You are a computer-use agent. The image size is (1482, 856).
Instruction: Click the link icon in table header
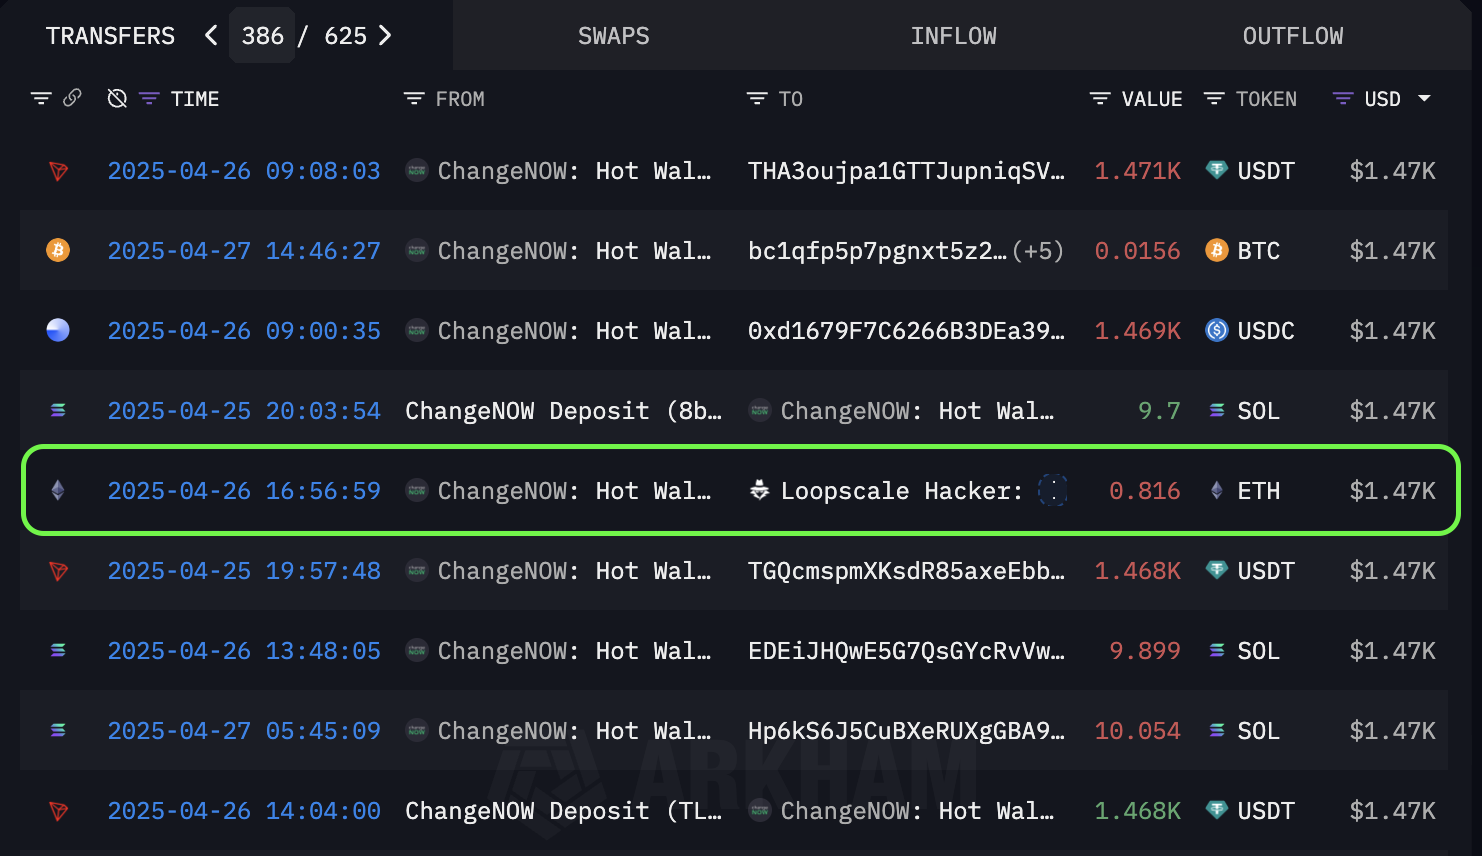72,98
